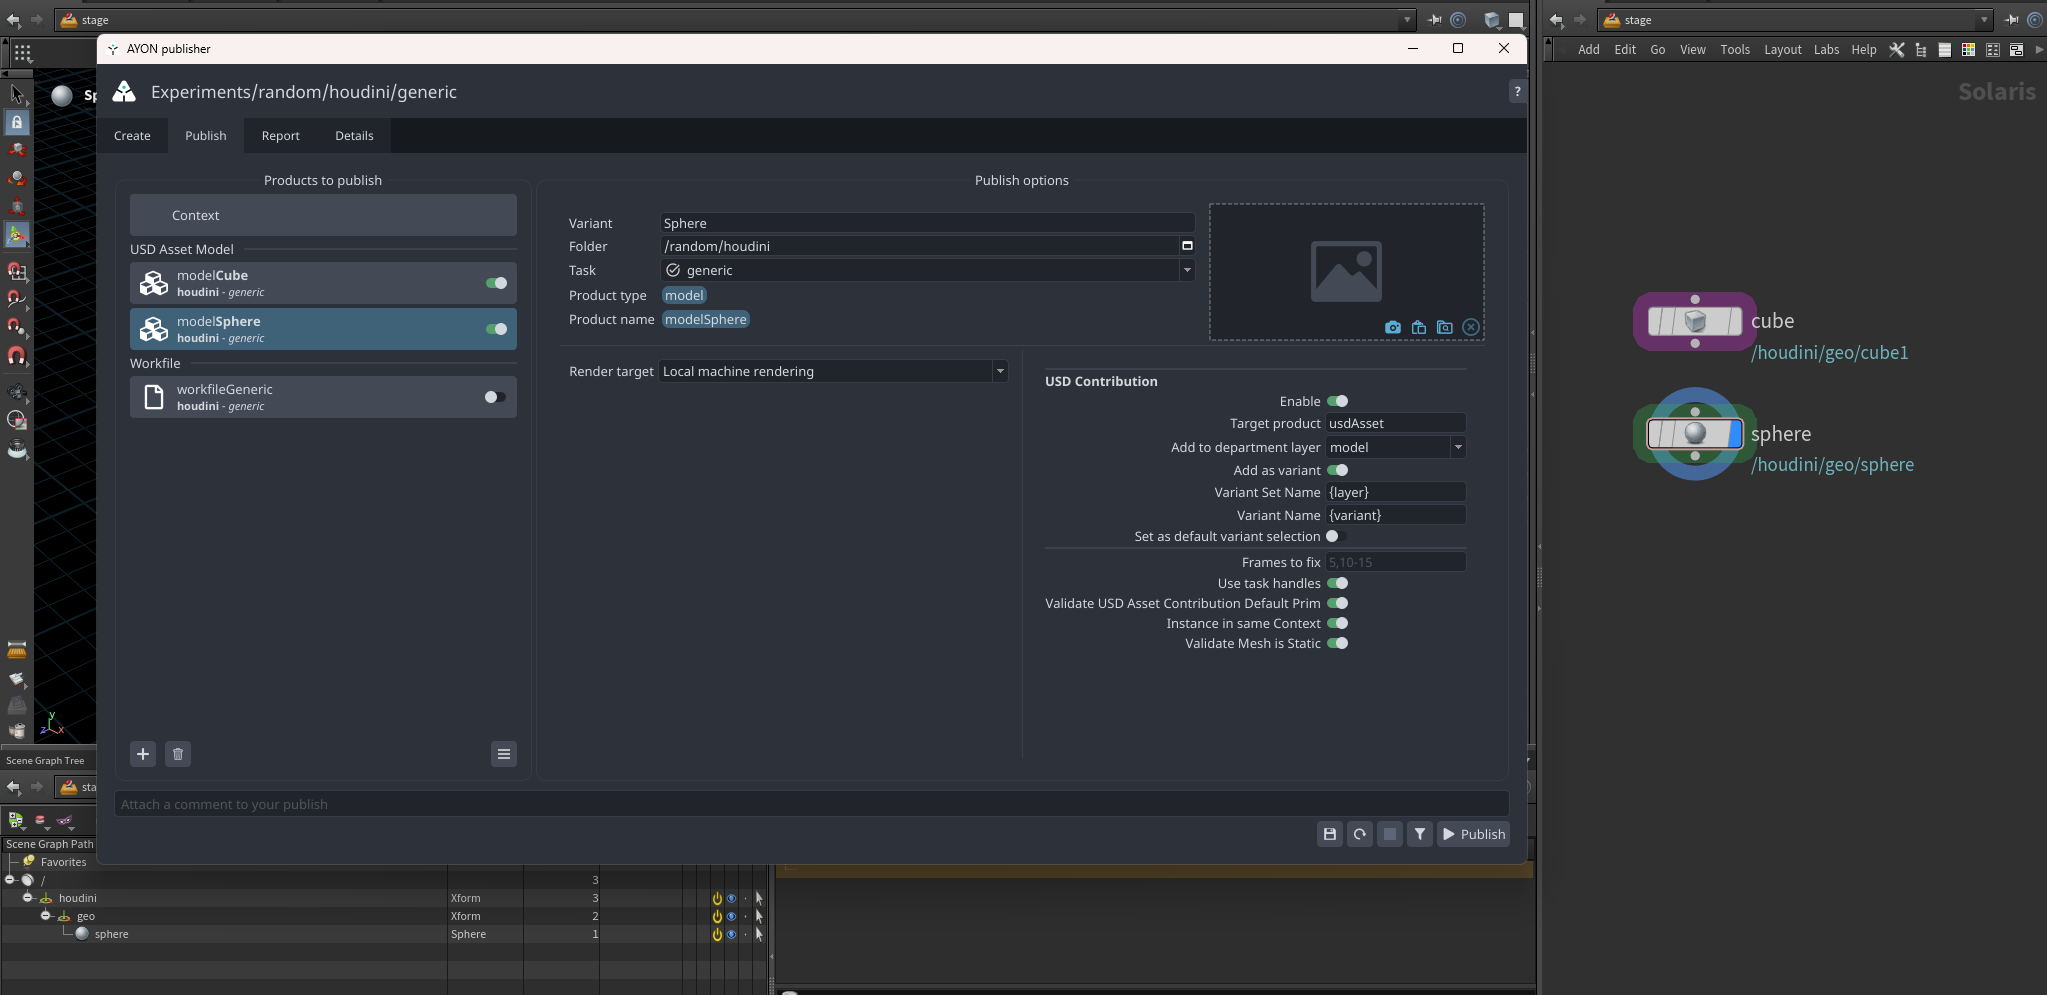2047x995 pixels.
Task: Click the reset refresh icon beside Publish
Action: [1359, 834]
